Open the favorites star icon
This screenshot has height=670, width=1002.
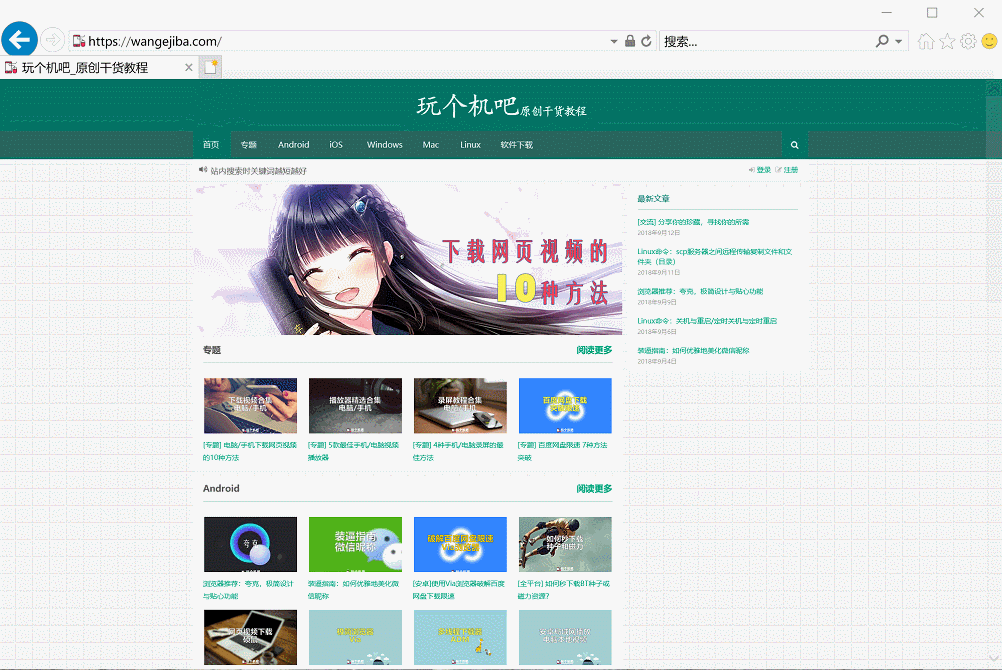click(x=947, y=41)
